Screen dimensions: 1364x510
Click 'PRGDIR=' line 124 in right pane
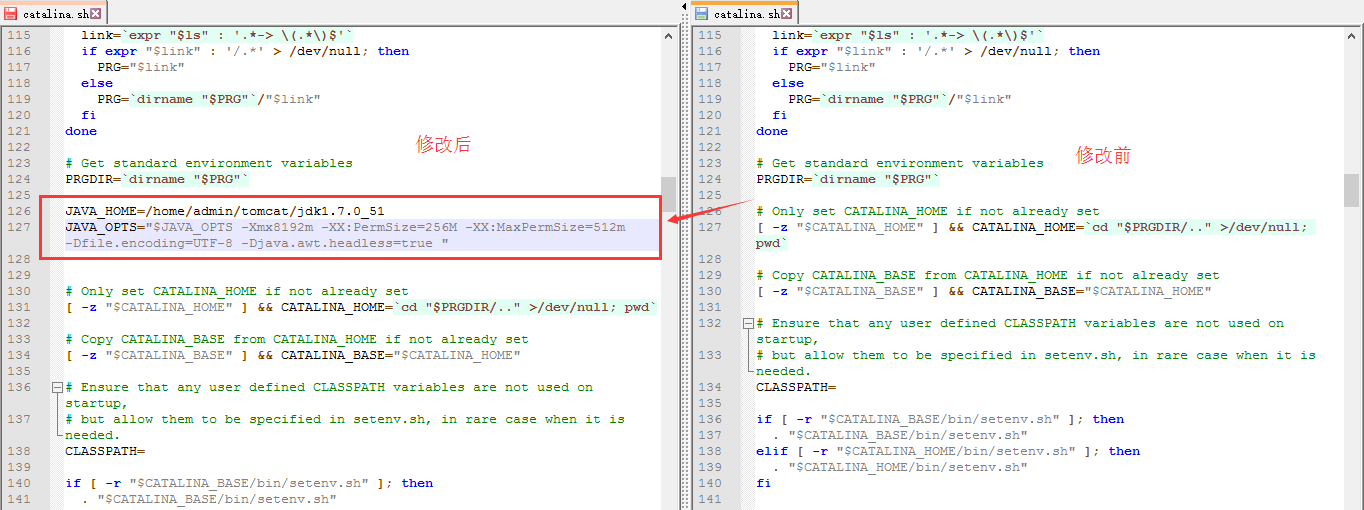(x=848, y=179)
